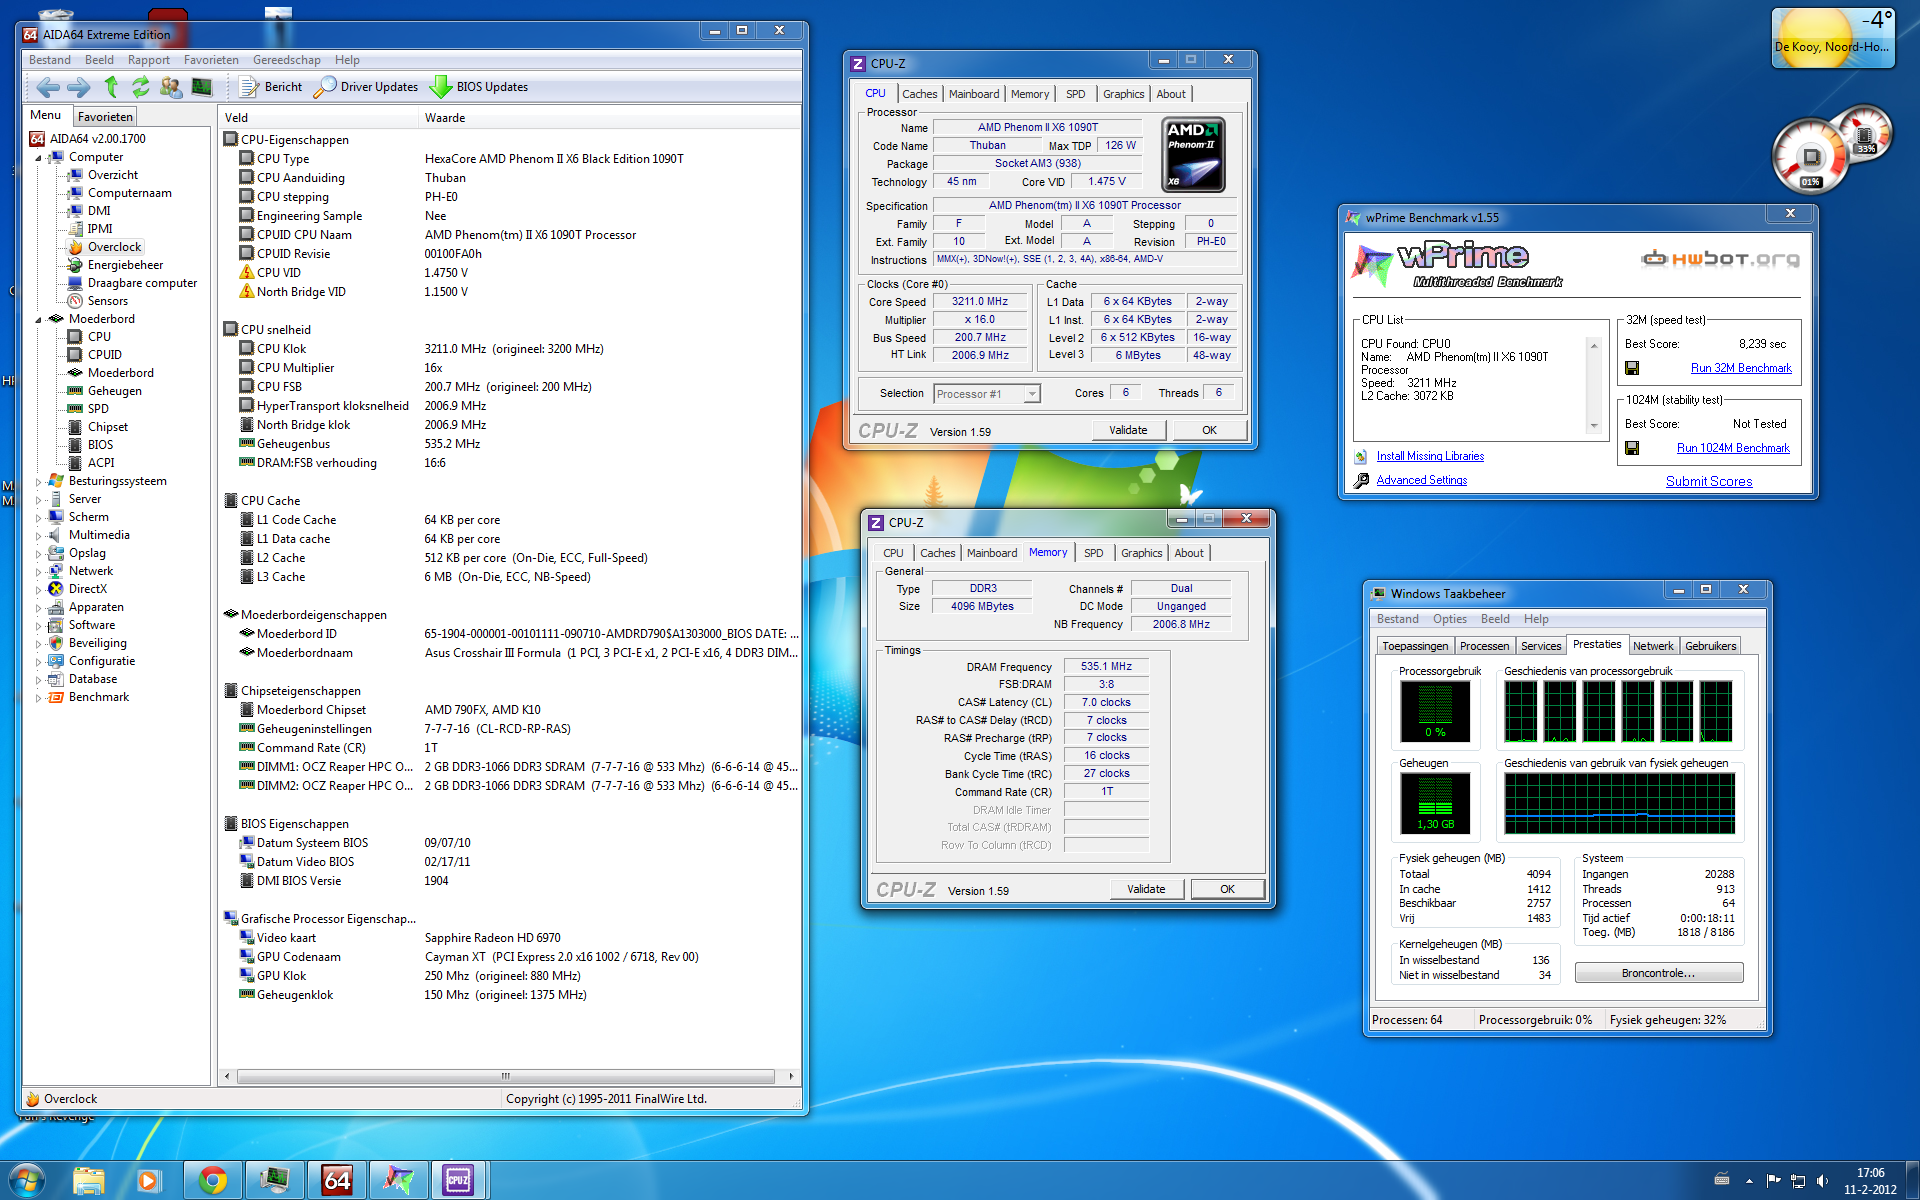The height and width of the screenshot is (1200, 1920).
Task: Expand the Opslag tree node
Action: 39,554
